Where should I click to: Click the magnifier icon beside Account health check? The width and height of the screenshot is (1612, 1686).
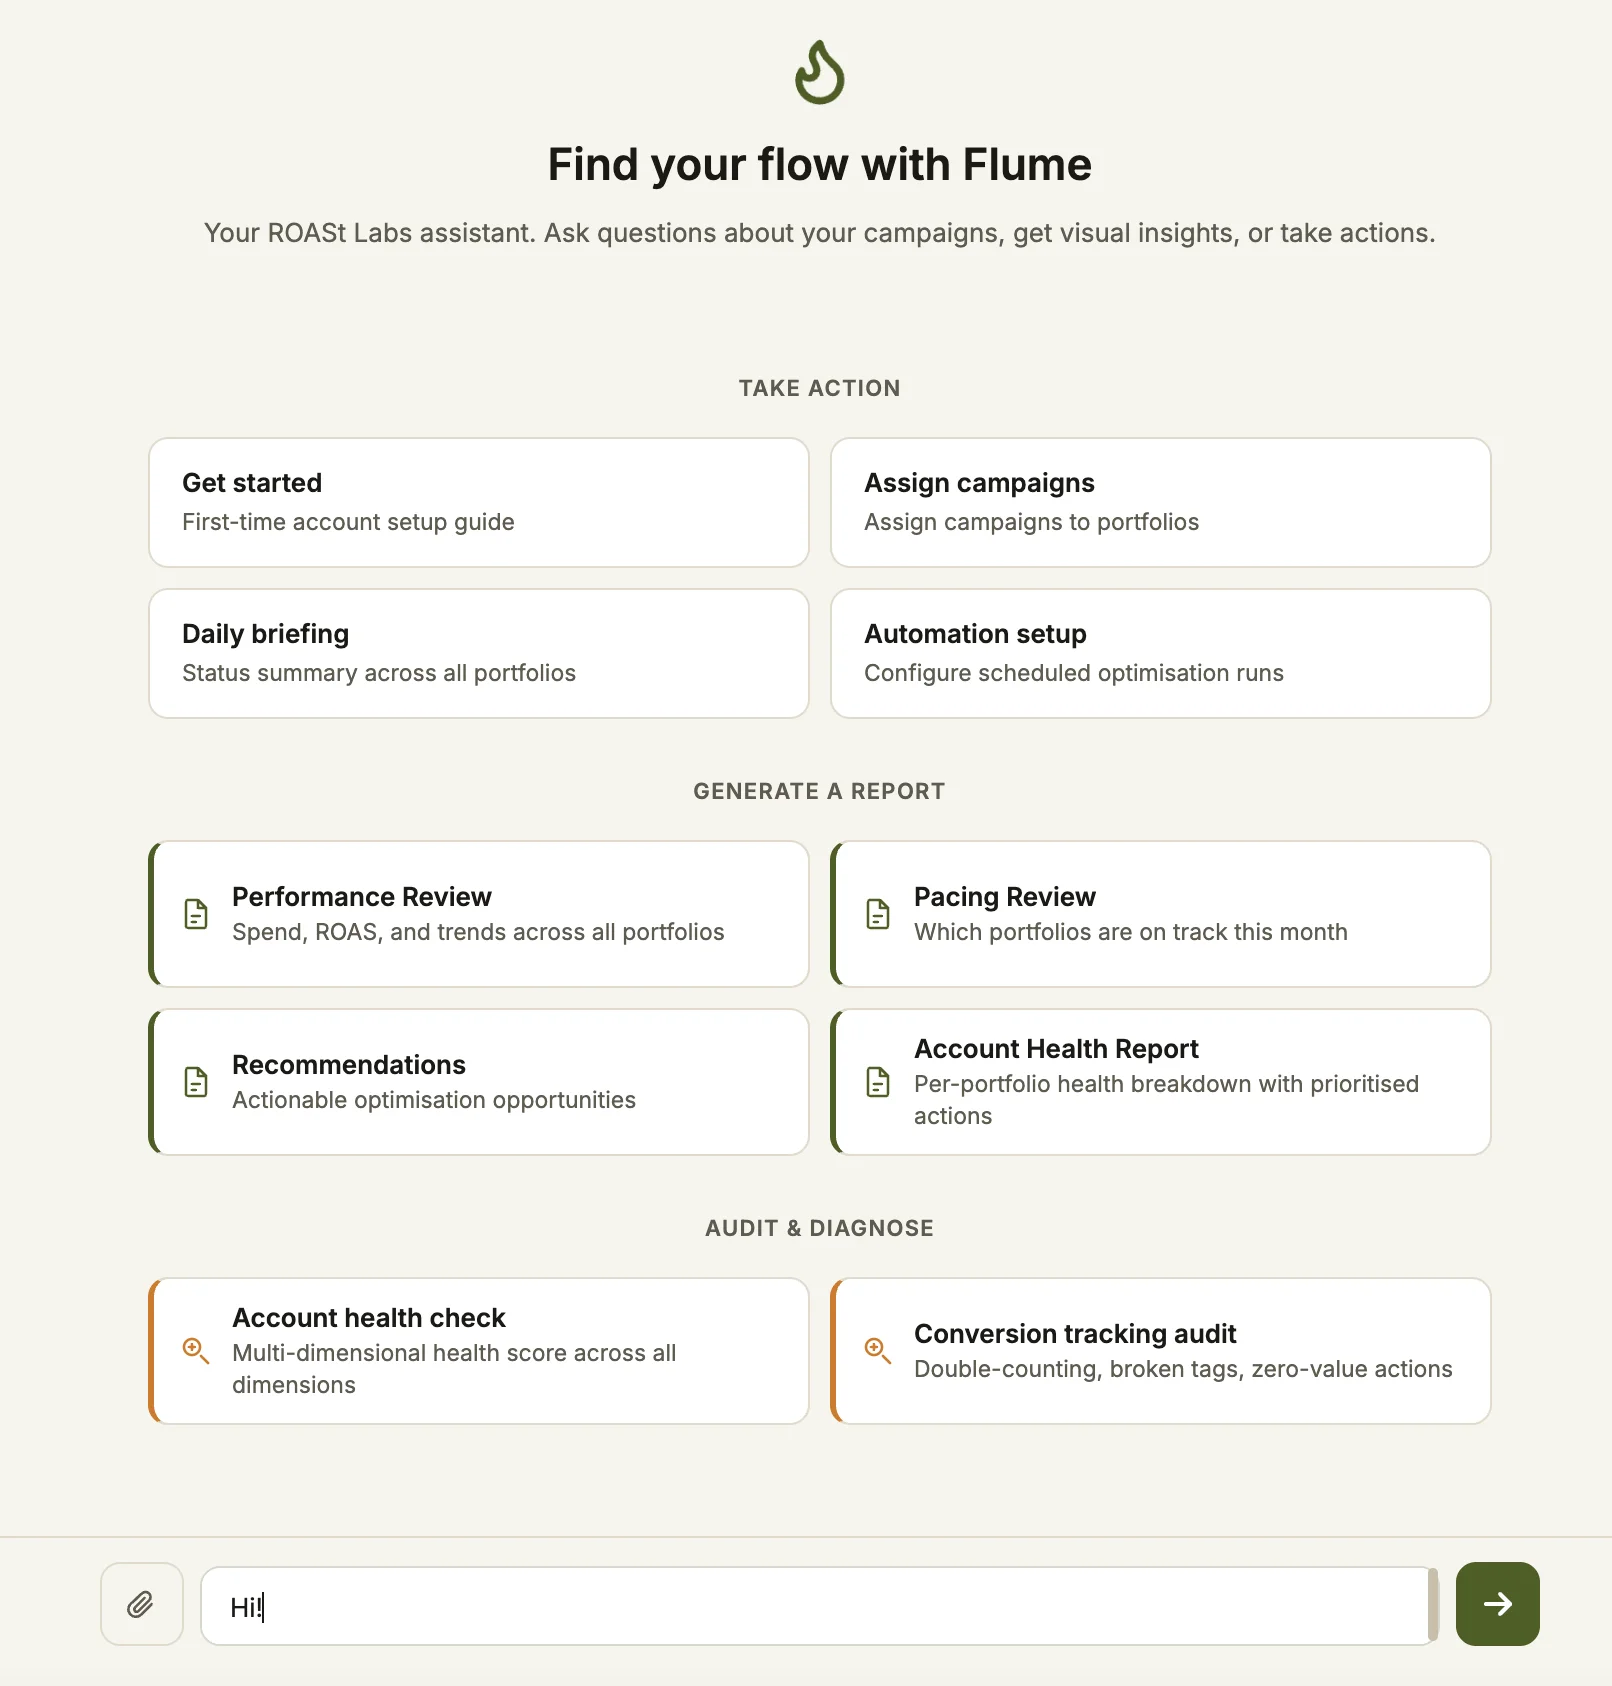[x=195, y=1351]
